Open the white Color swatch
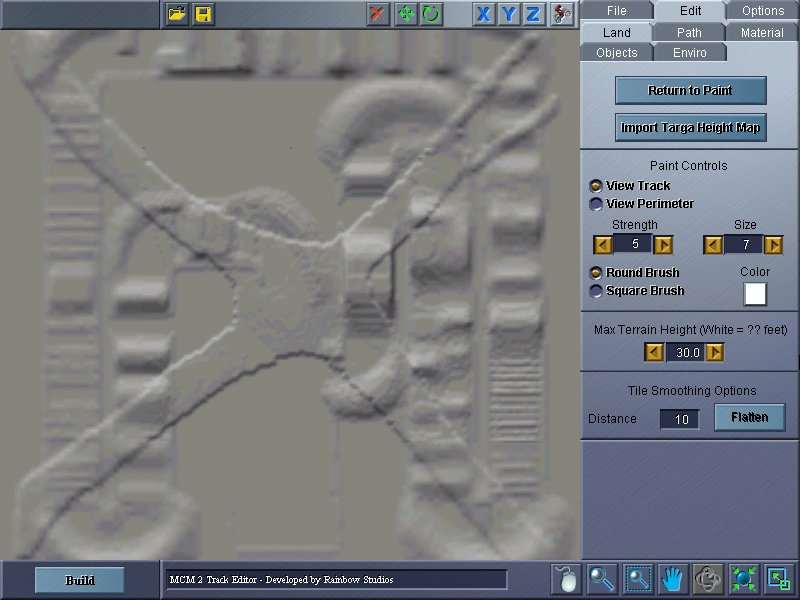Image resolution: width=800 pixels, height=600 pixels. 755,294
